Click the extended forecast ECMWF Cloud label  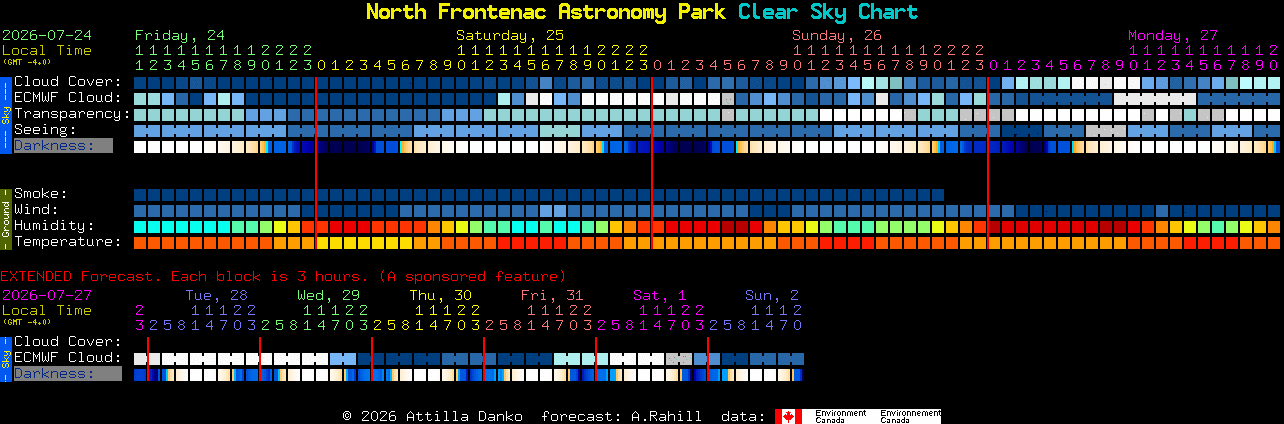pos(68,358)
